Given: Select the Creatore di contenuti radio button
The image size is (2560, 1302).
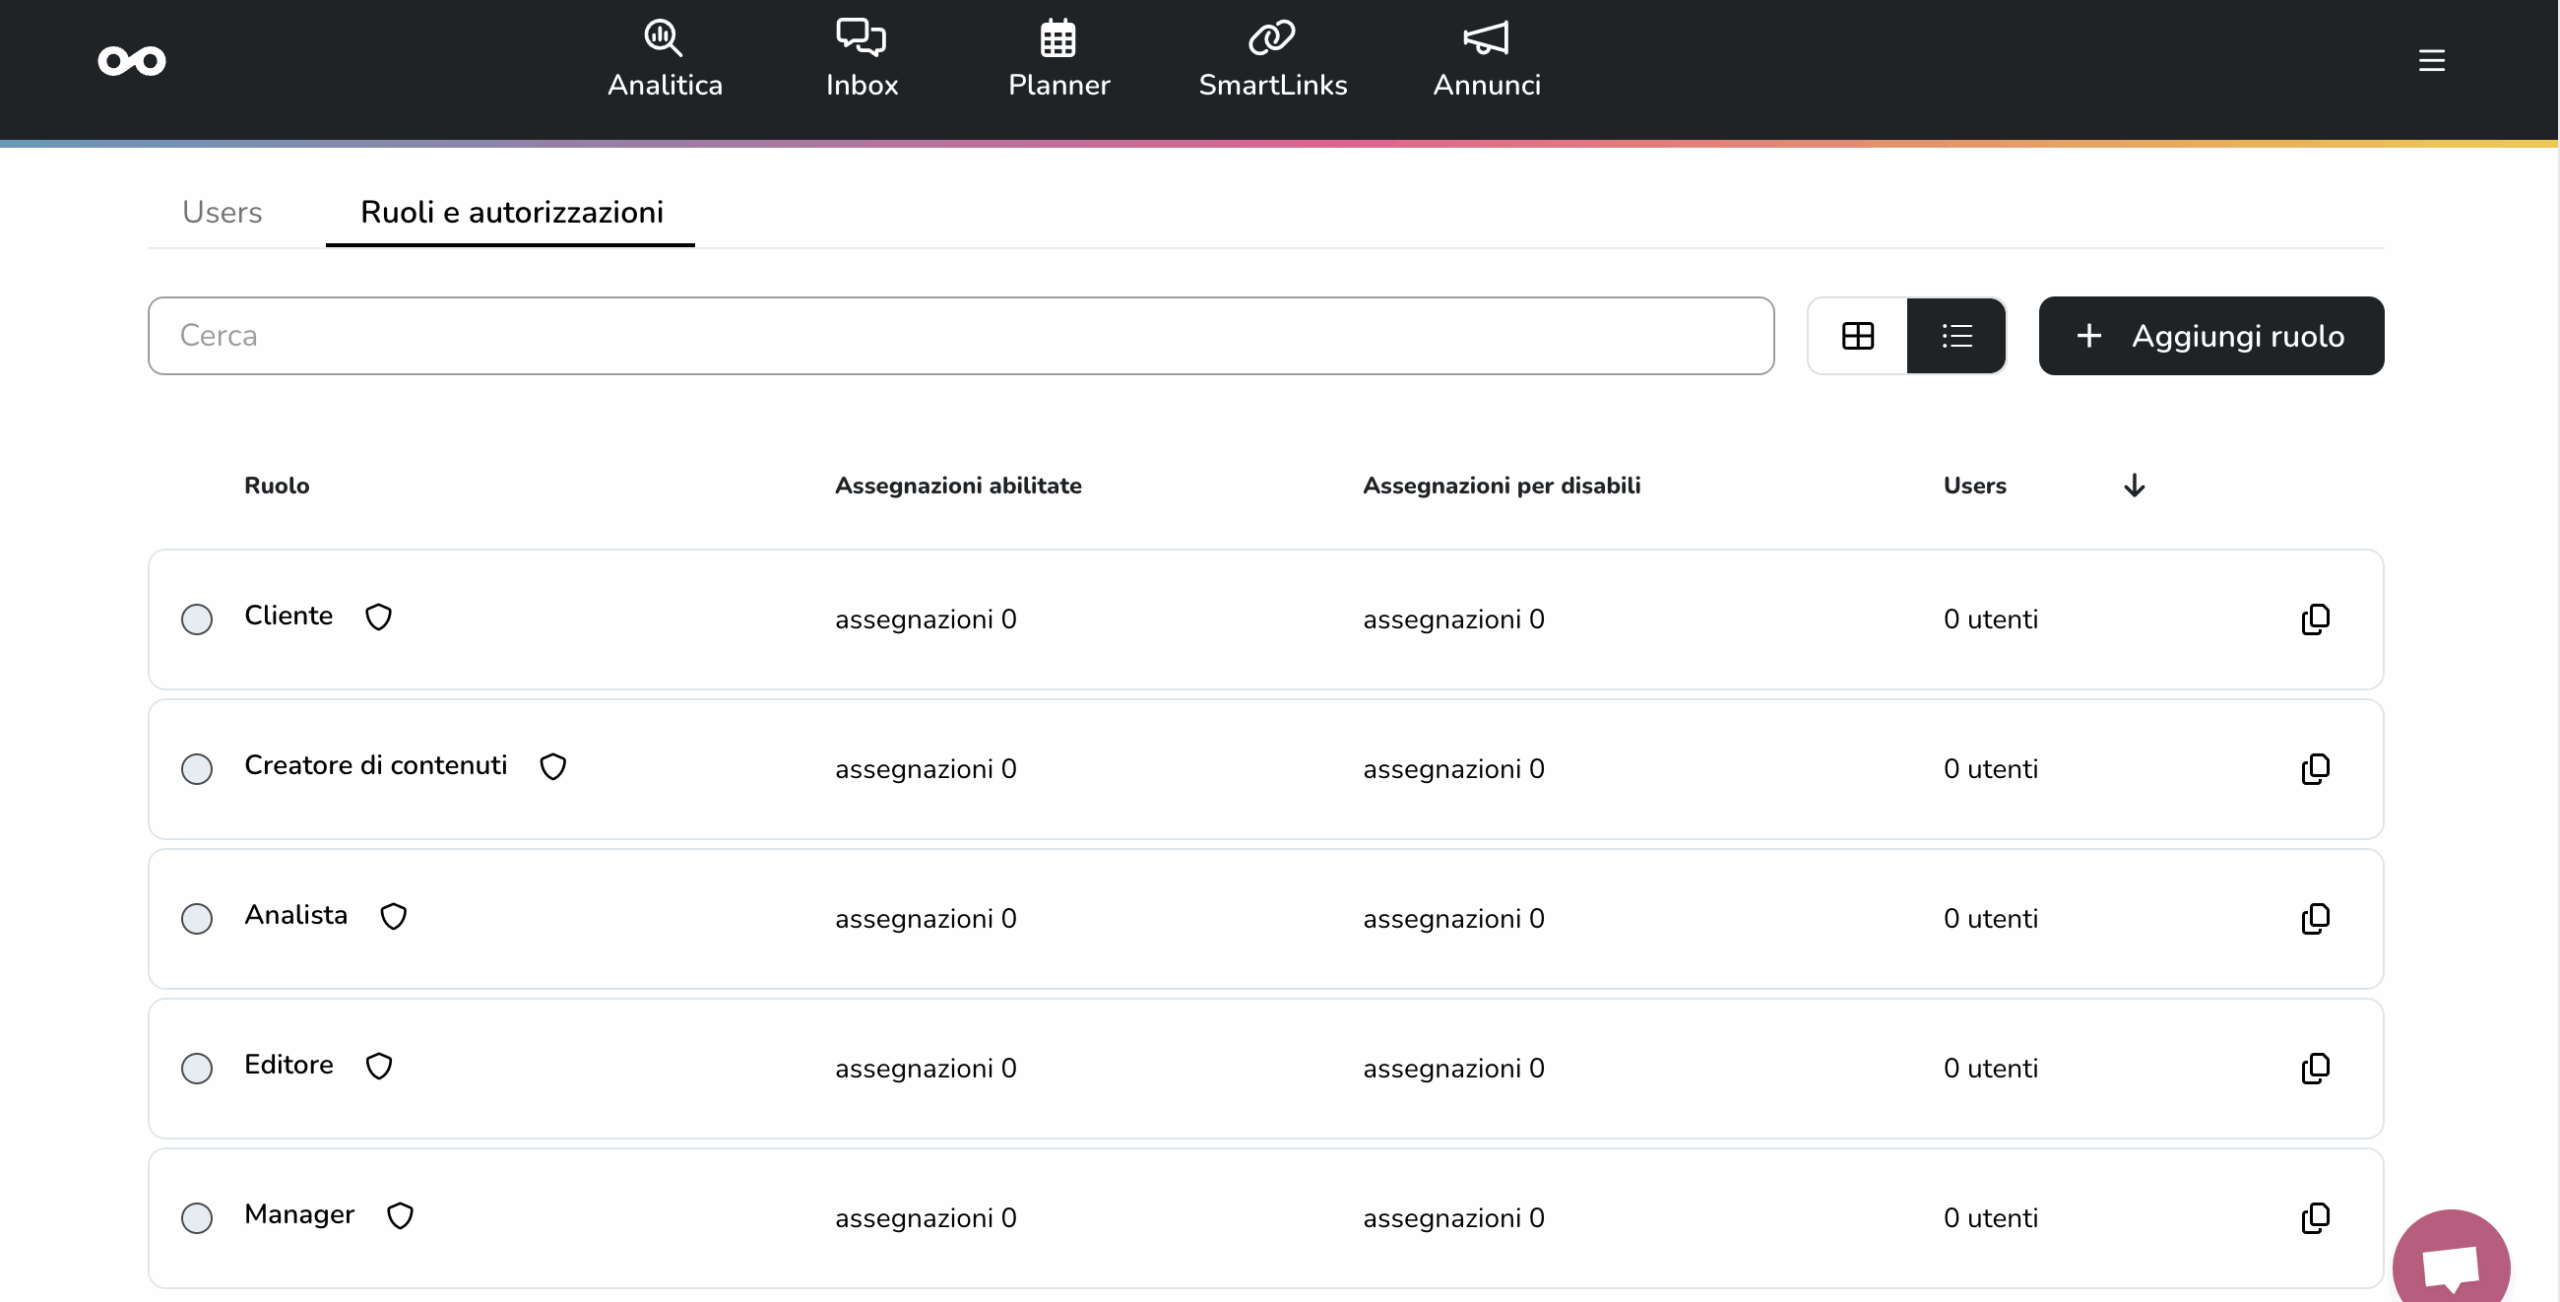Looking at the screenshot, I should pyautogui.click(x=197, y=769).
